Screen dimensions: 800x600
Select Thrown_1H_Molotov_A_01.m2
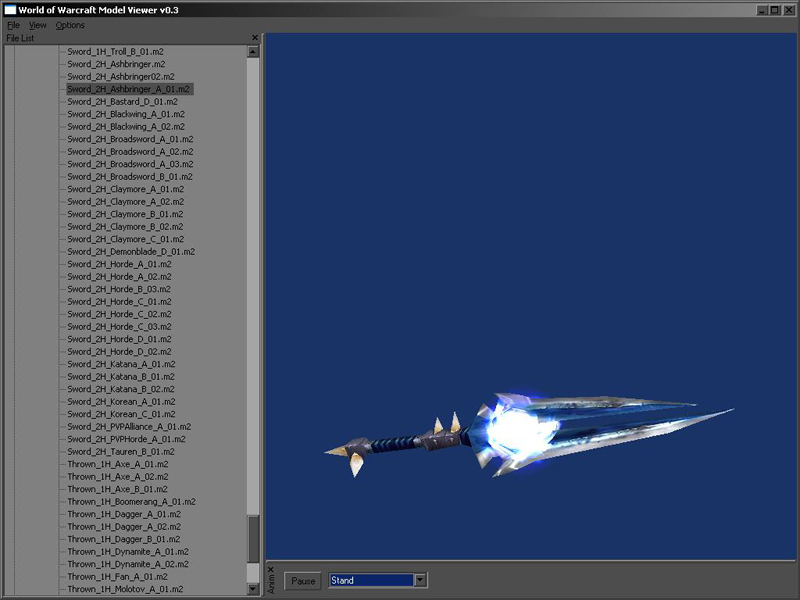tap(125, 589)
